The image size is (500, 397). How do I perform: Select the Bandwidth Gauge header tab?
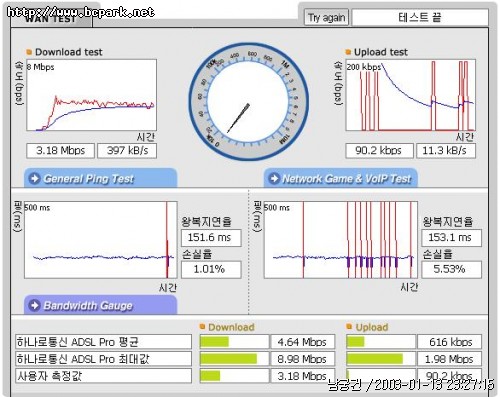click(x=100, y=305)
